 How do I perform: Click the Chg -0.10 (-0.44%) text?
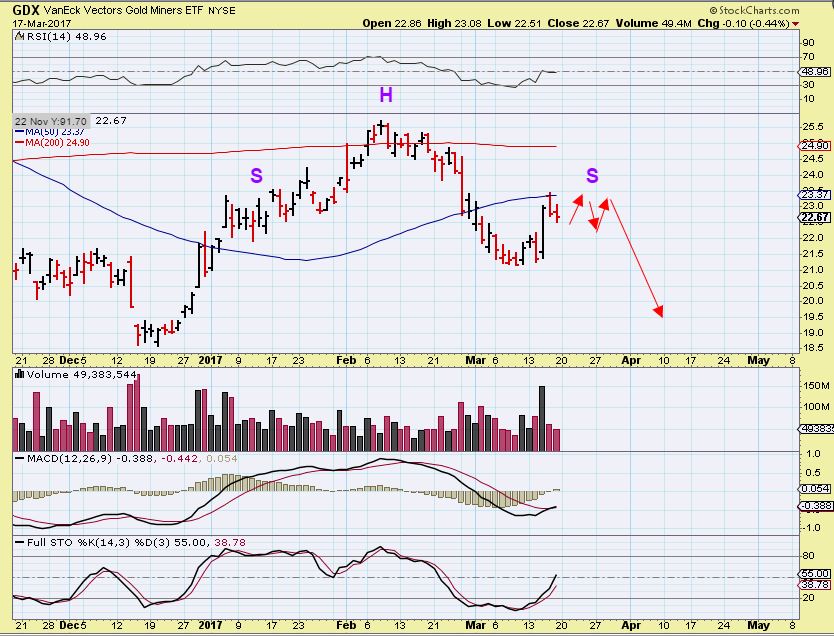coord(744,23)
